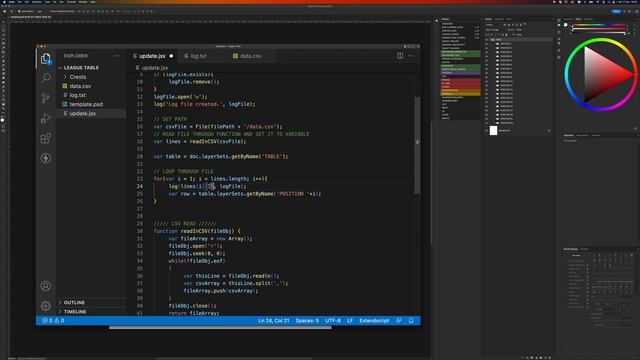Open the Run and Debug view in the activity bar
This screenshot has width=640, height=360.
pyautogui.click(x=46, y=118)
